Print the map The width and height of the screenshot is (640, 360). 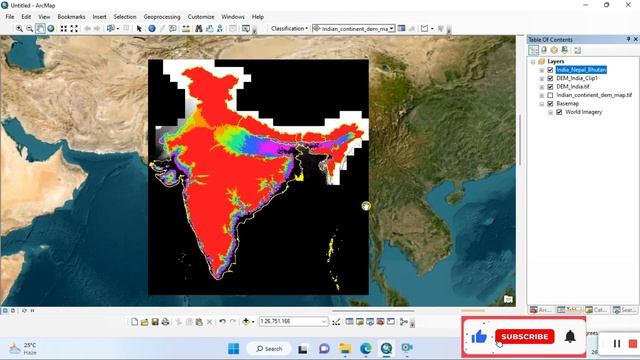pos(165,322)
